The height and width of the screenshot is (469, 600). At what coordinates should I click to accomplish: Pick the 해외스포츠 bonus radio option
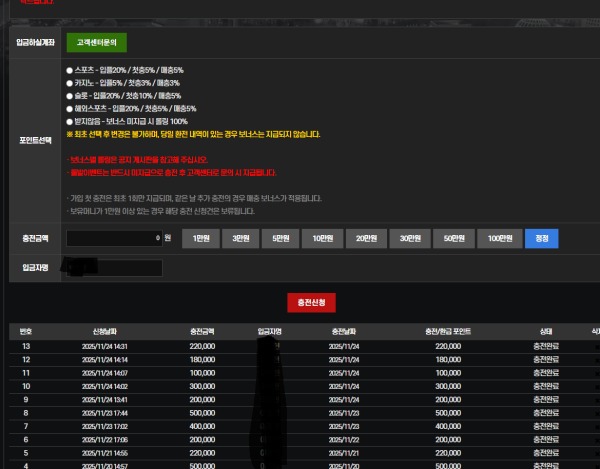69,108
